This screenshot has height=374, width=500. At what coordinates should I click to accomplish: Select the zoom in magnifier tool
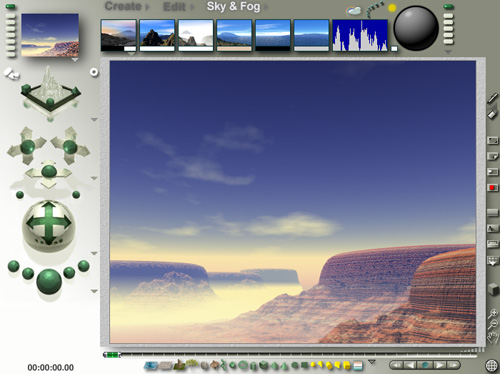(x=493, y=313)
